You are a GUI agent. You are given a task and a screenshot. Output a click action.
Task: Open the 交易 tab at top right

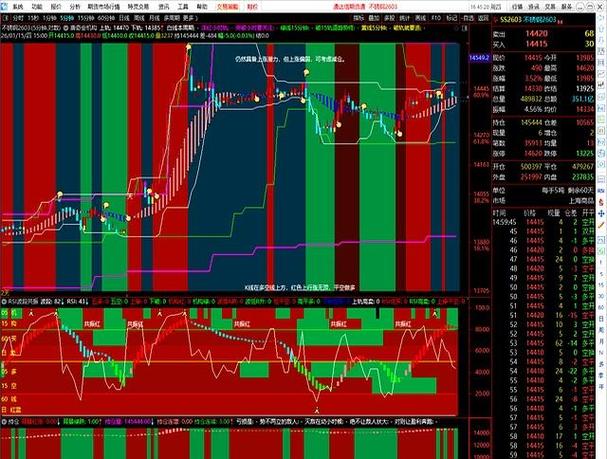pos(550,7)
